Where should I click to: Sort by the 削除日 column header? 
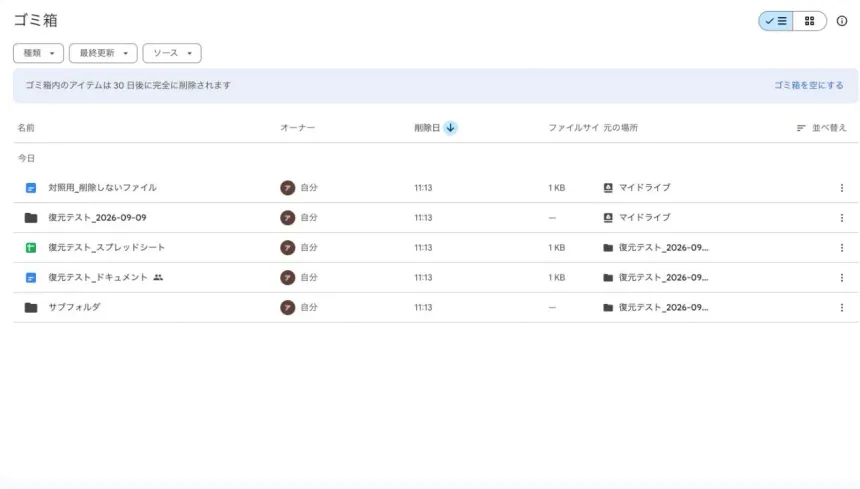point(427,128)
